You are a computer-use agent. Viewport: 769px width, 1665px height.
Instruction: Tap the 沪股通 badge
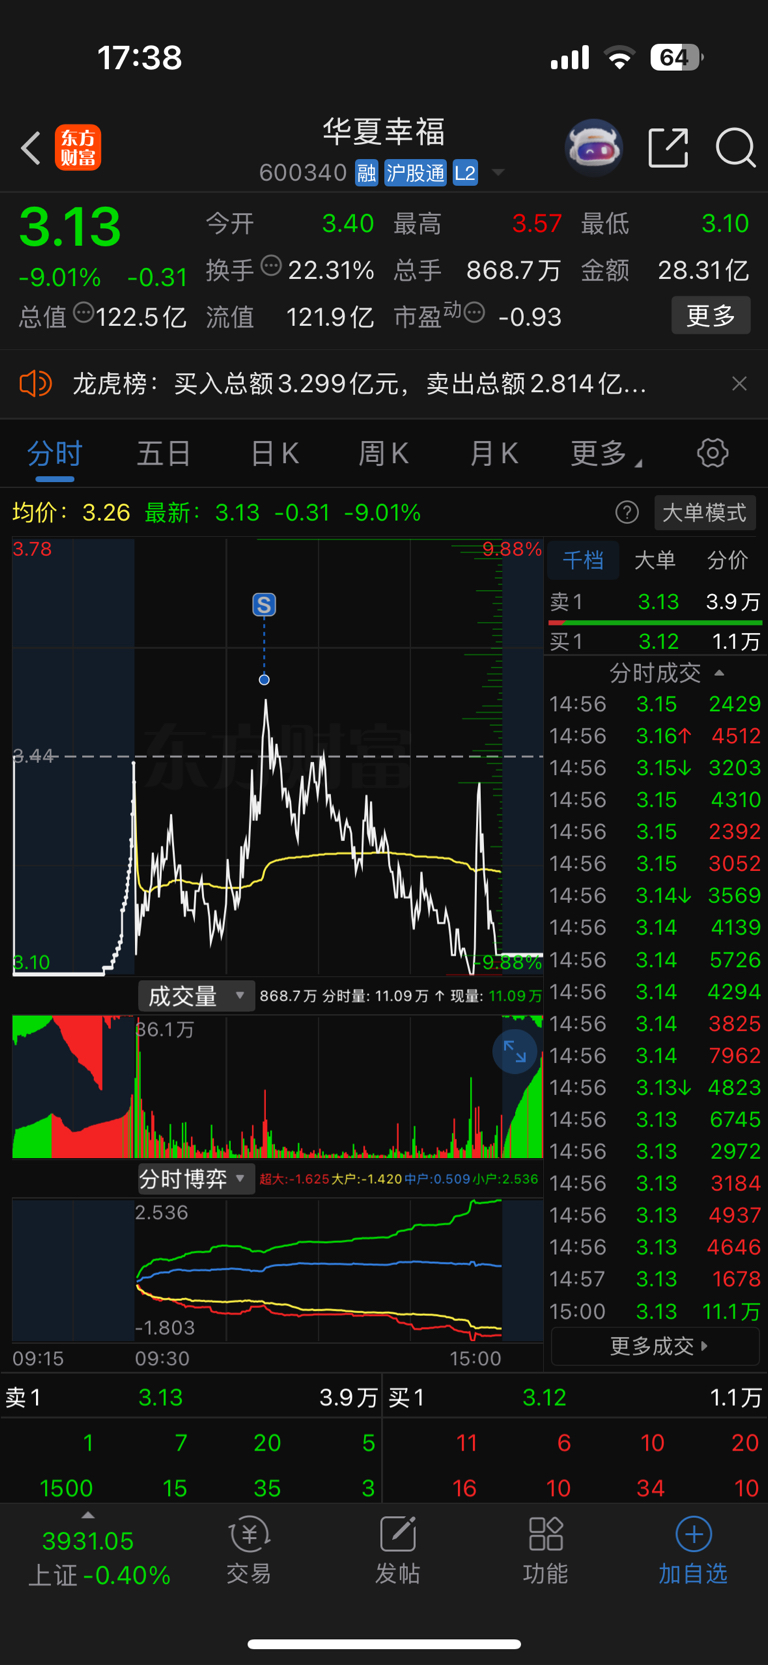point(415,173)
